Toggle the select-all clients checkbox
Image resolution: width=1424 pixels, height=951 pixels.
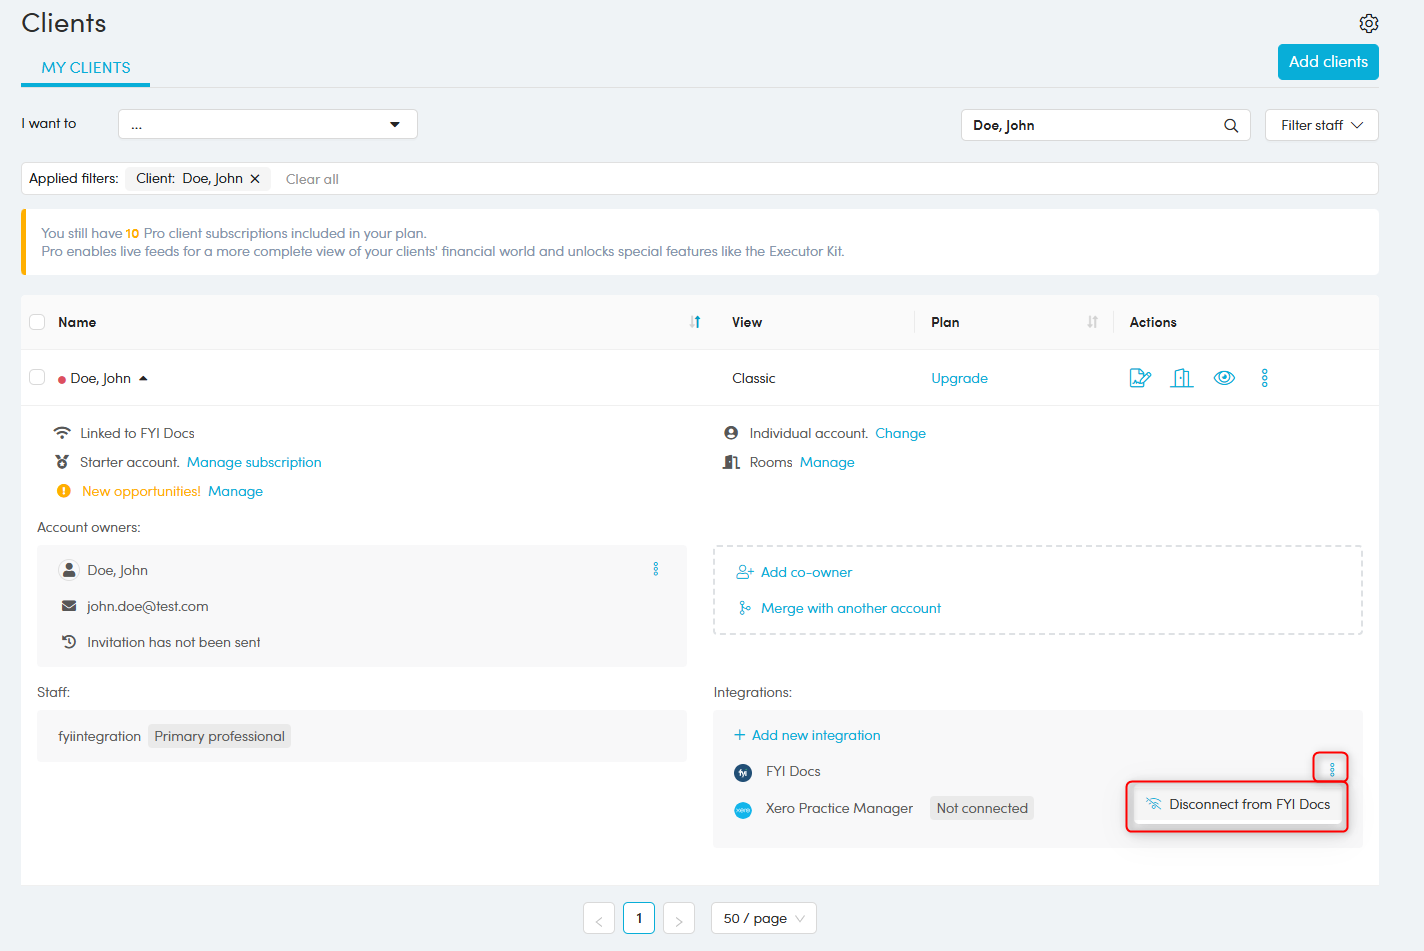click(x=37, y=322)
